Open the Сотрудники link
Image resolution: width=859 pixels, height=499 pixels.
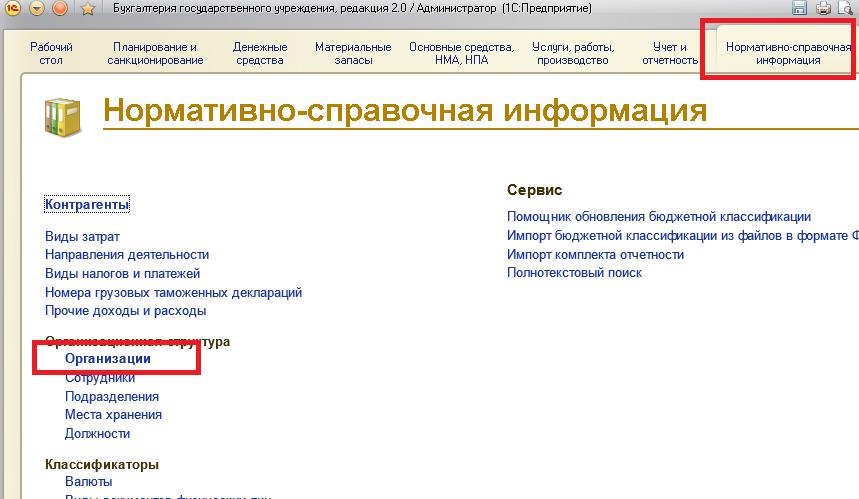[100, 378]
